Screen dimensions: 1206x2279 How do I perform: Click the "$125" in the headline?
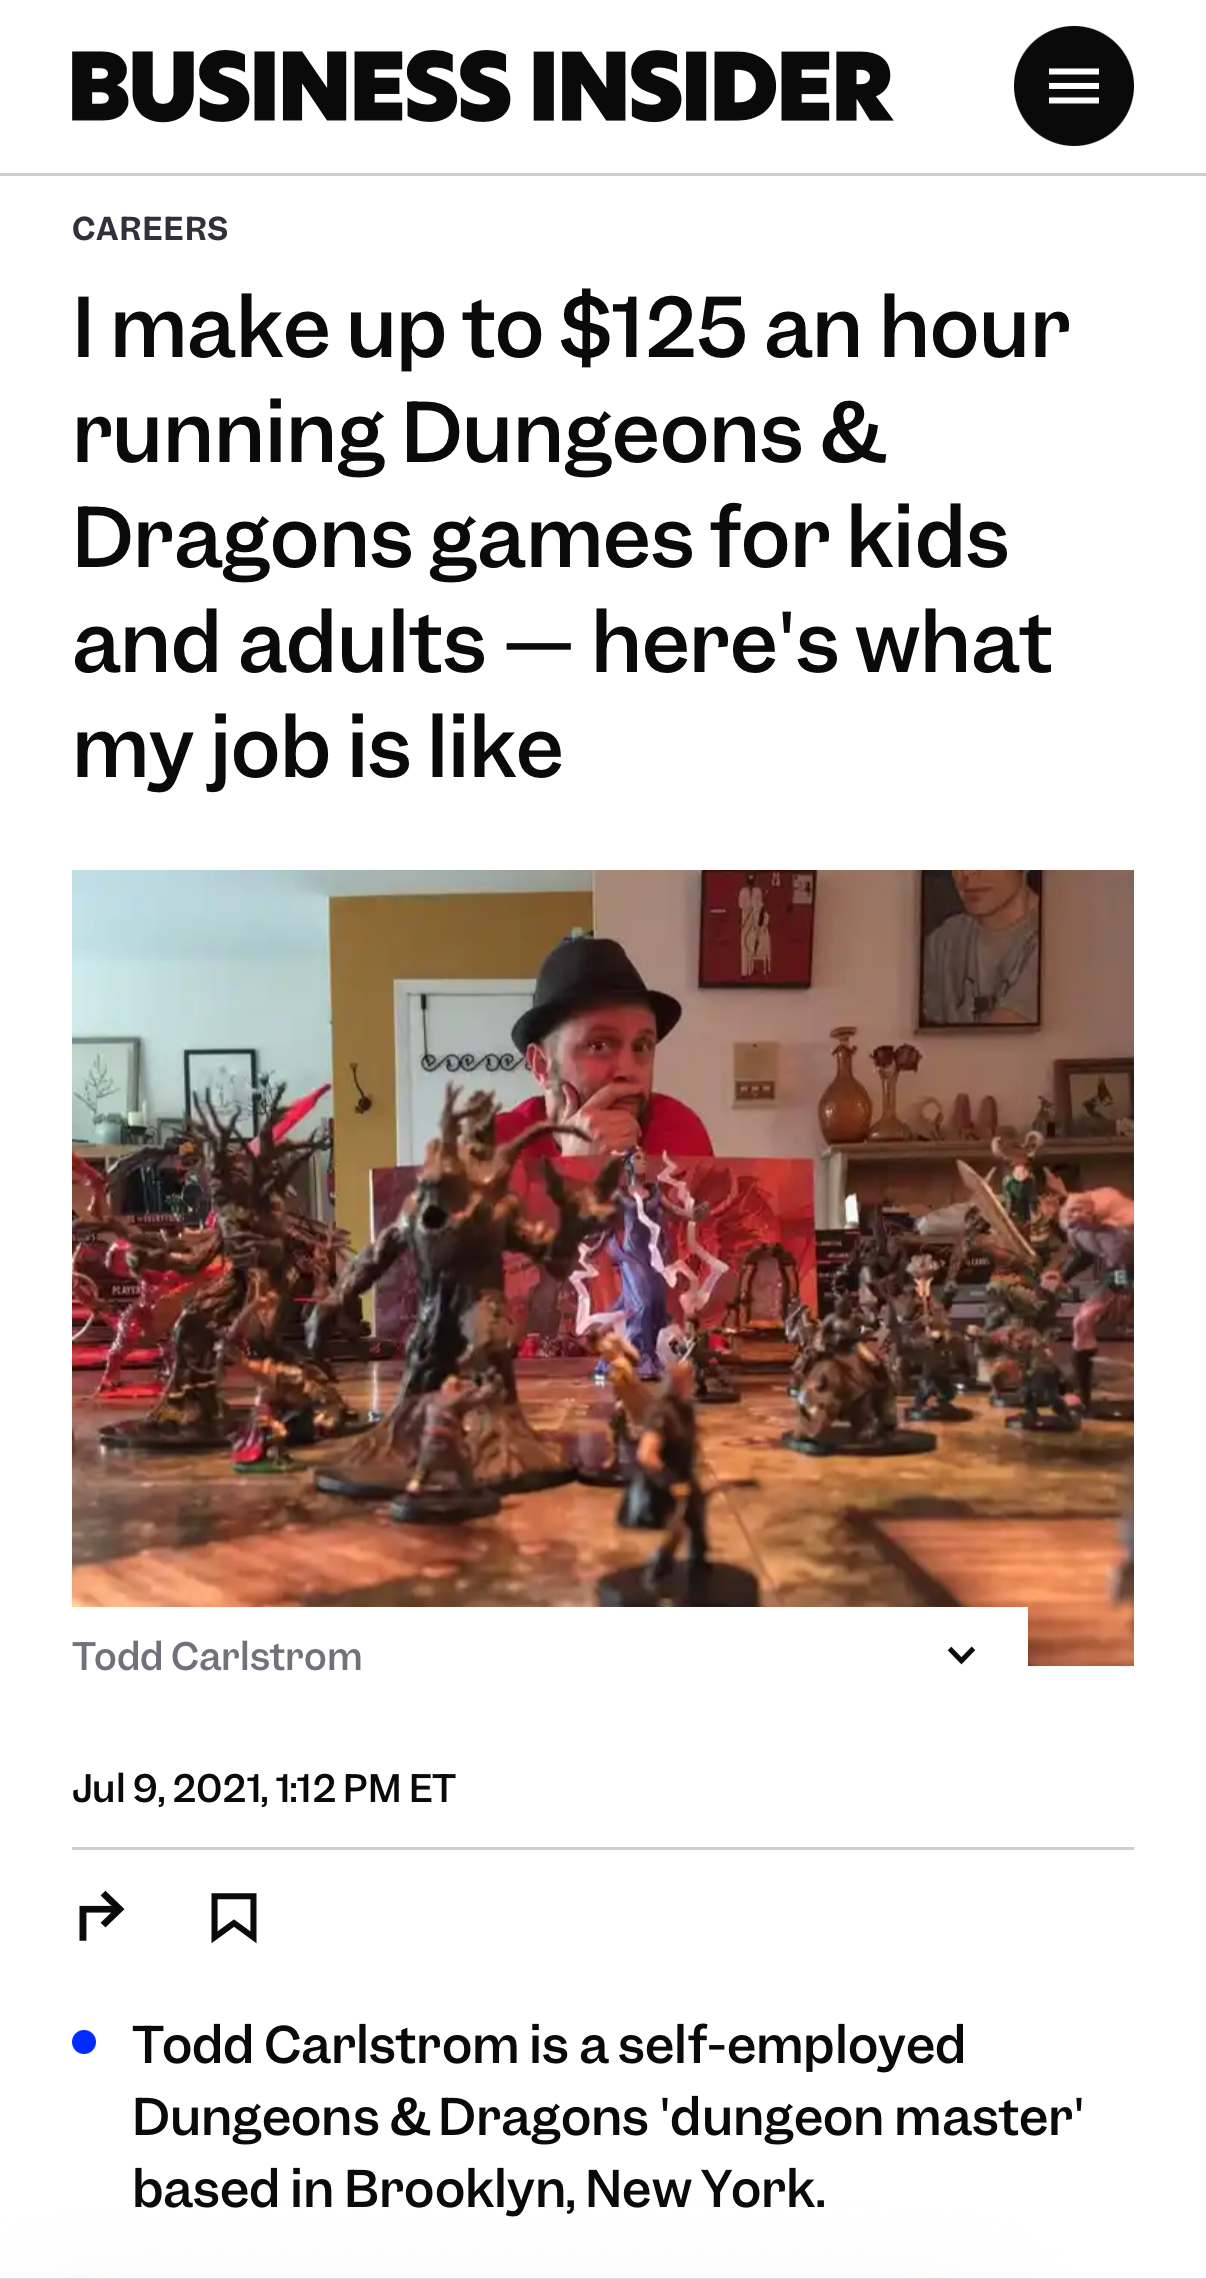pos(653,328)
